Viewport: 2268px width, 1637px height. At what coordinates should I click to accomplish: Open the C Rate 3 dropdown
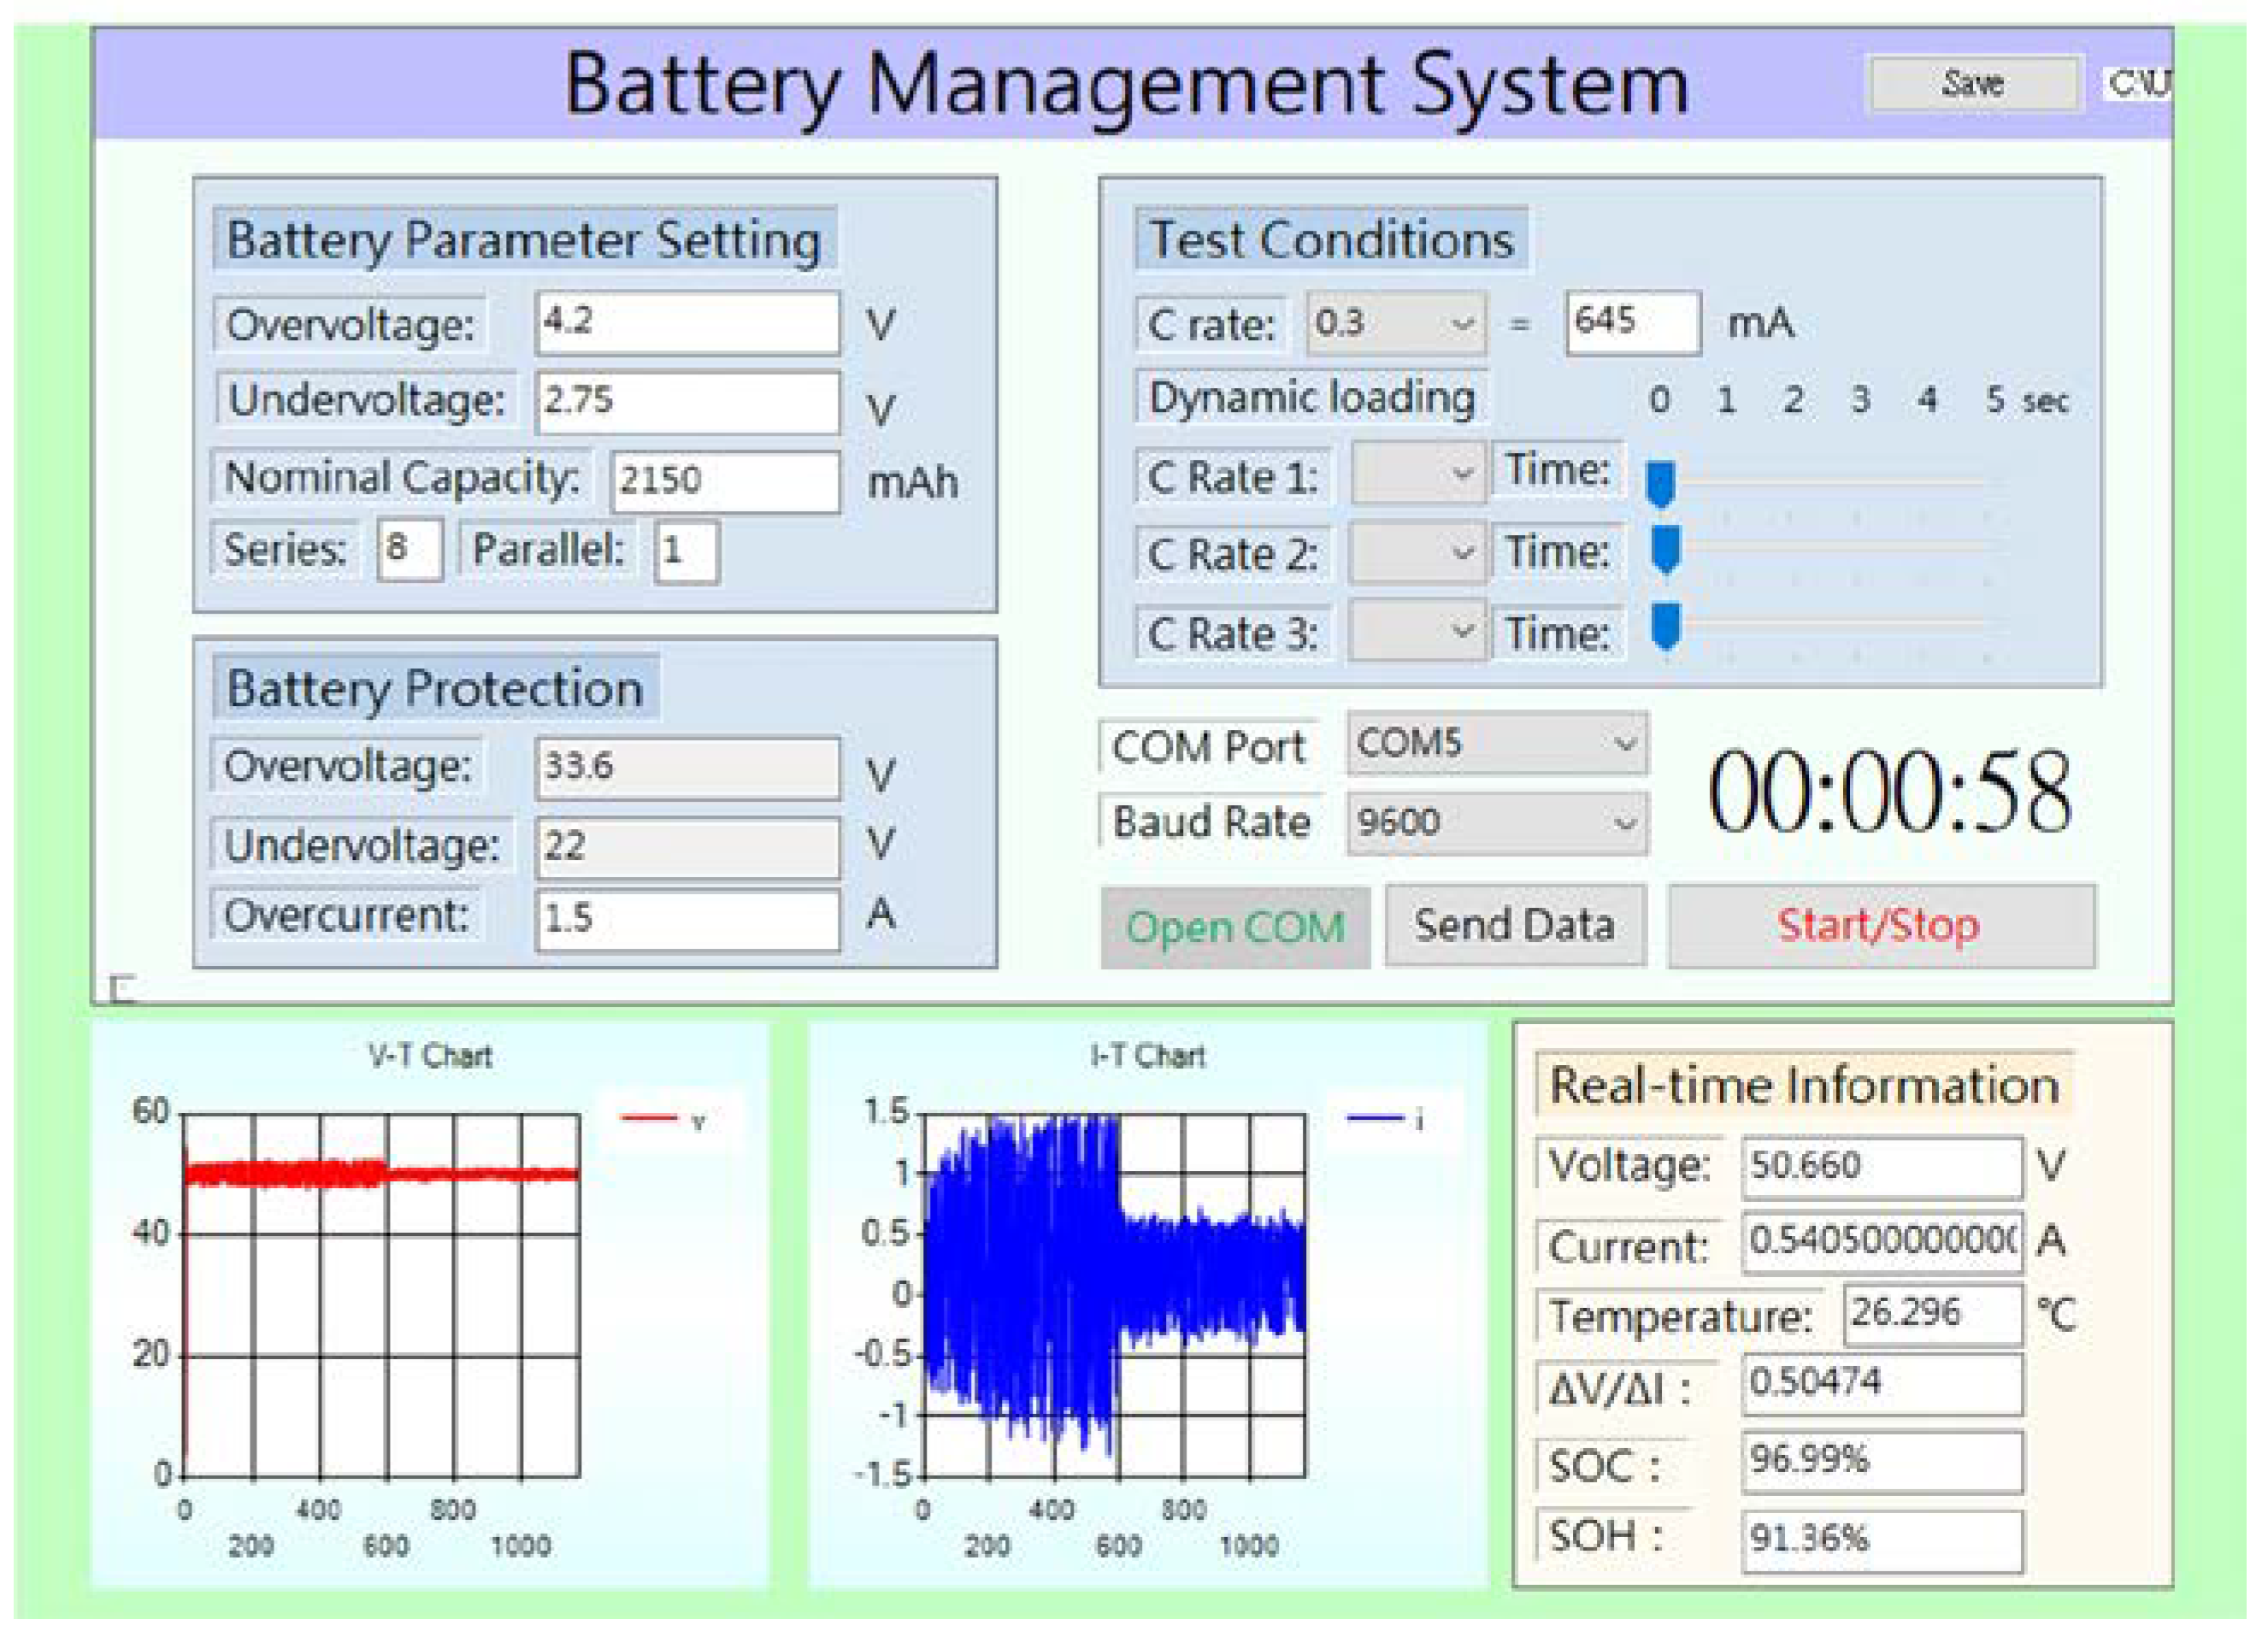pyautogui.click(x=1418, y=632)
